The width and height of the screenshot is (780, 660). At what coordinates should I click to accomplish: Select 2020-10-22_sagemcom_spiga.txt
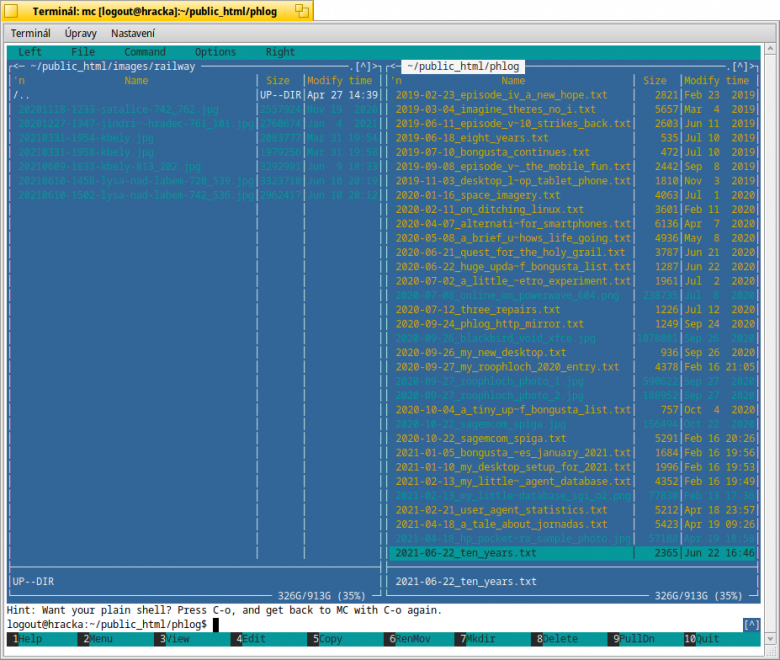click(572, 439)
